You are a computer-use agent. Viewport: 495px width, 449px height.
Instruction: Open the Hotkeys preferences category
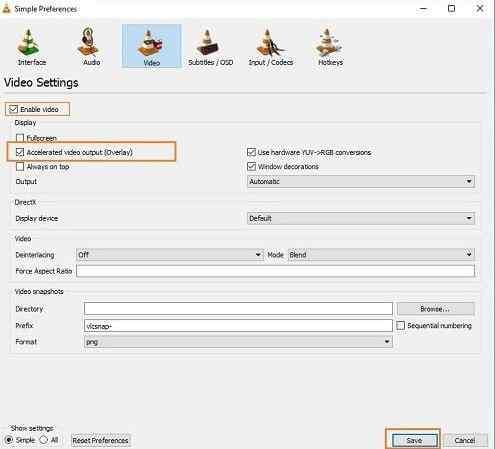pyautogui.click(x=330, y=47)
